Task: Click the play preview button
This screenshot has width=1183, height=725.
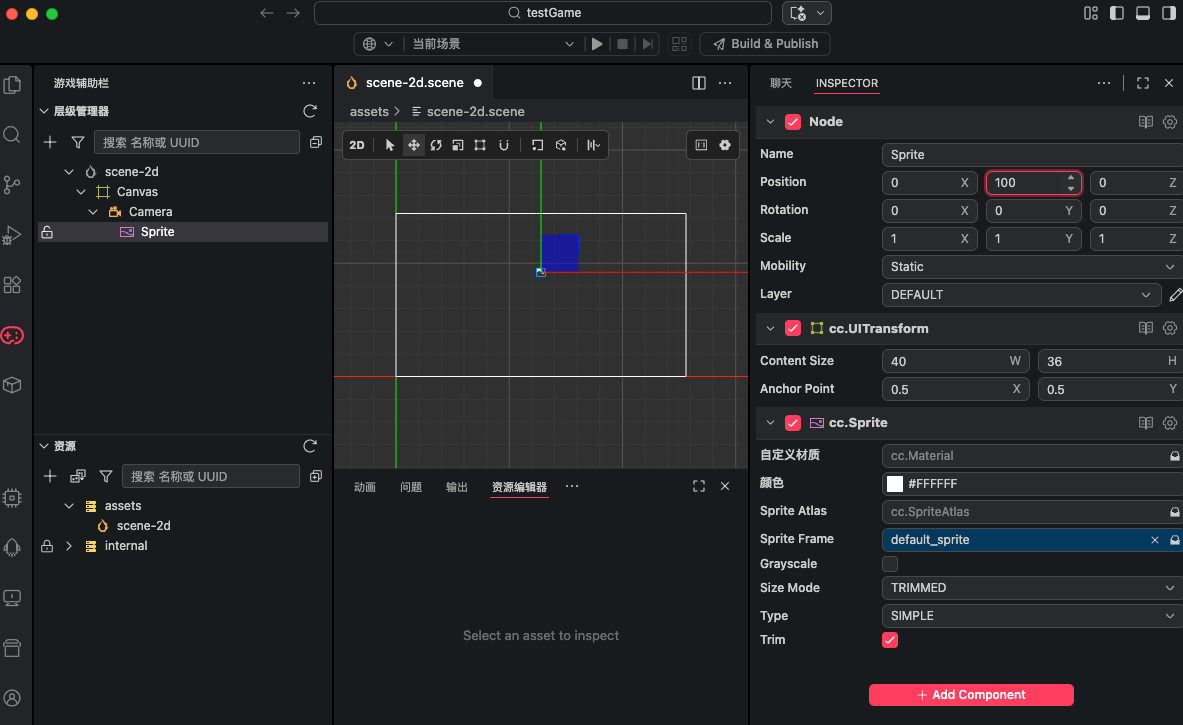Action: tap(597, 44)
